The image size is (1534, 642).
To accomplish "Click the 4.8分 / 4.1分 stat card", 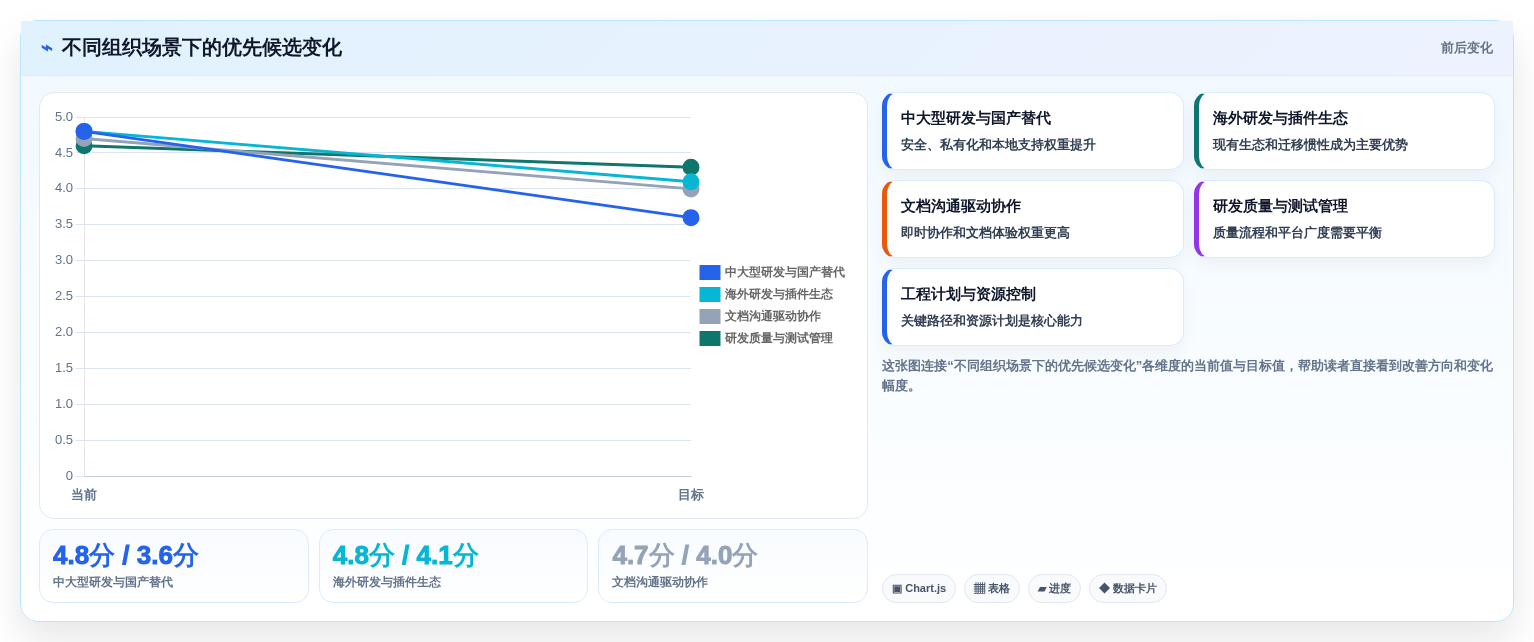I will 453,566.
